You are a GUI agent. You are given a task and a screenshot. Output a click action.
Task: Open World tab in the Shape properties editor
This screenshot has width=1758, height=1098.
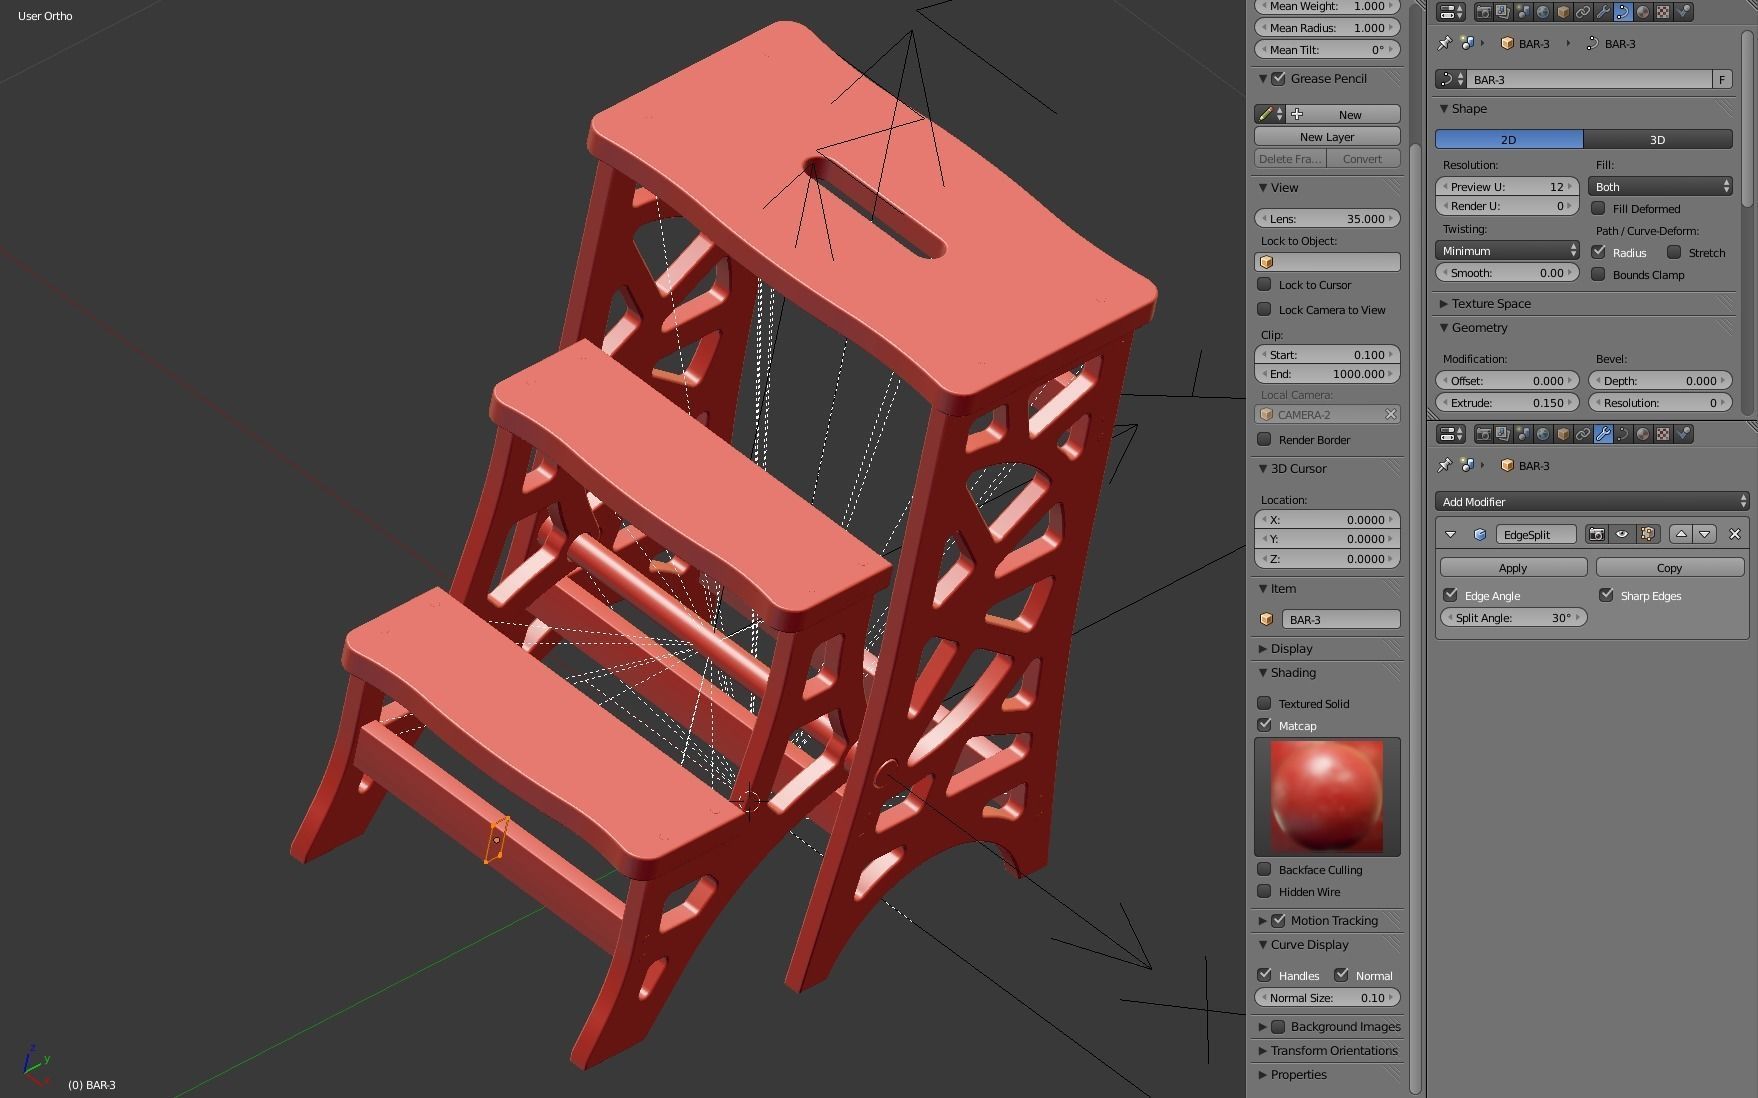pyautogui.click(x=1543, y=12)
